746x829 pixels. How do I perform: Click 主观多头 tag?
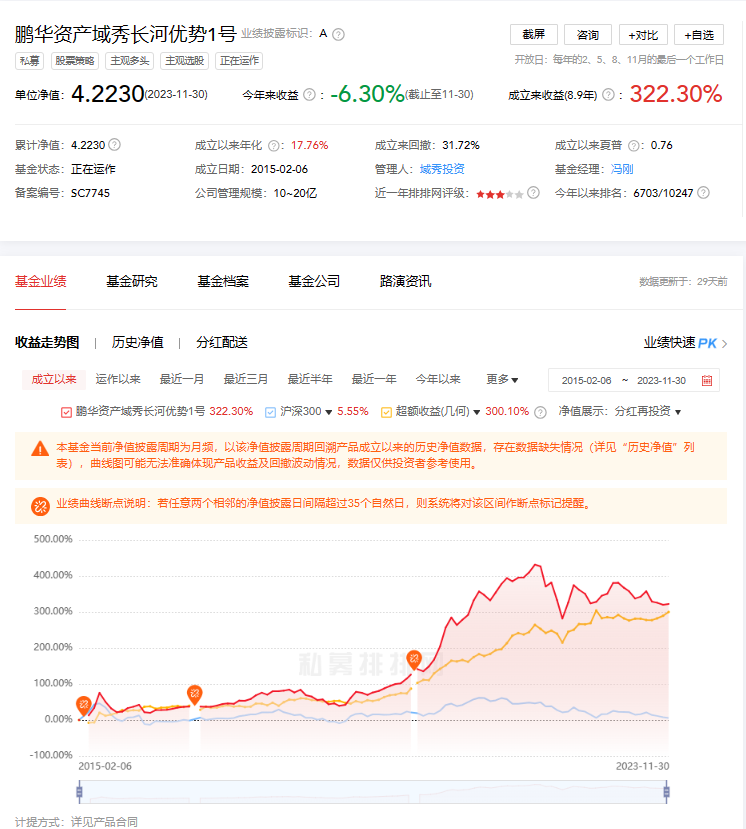pyautogui.click(x=130, y=61)
